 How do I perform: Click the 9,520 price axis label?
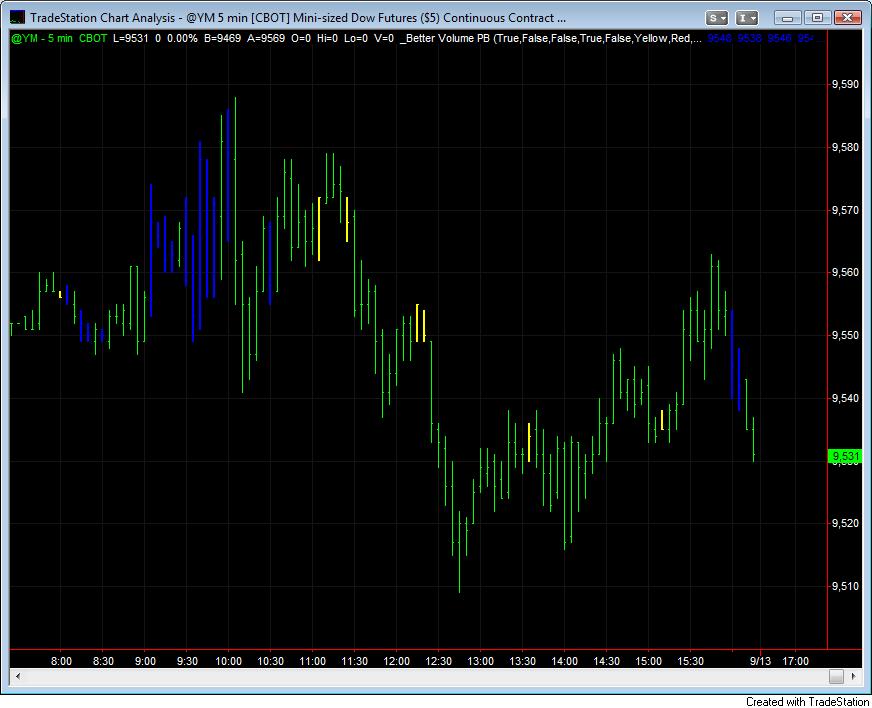tap(845, 523)
